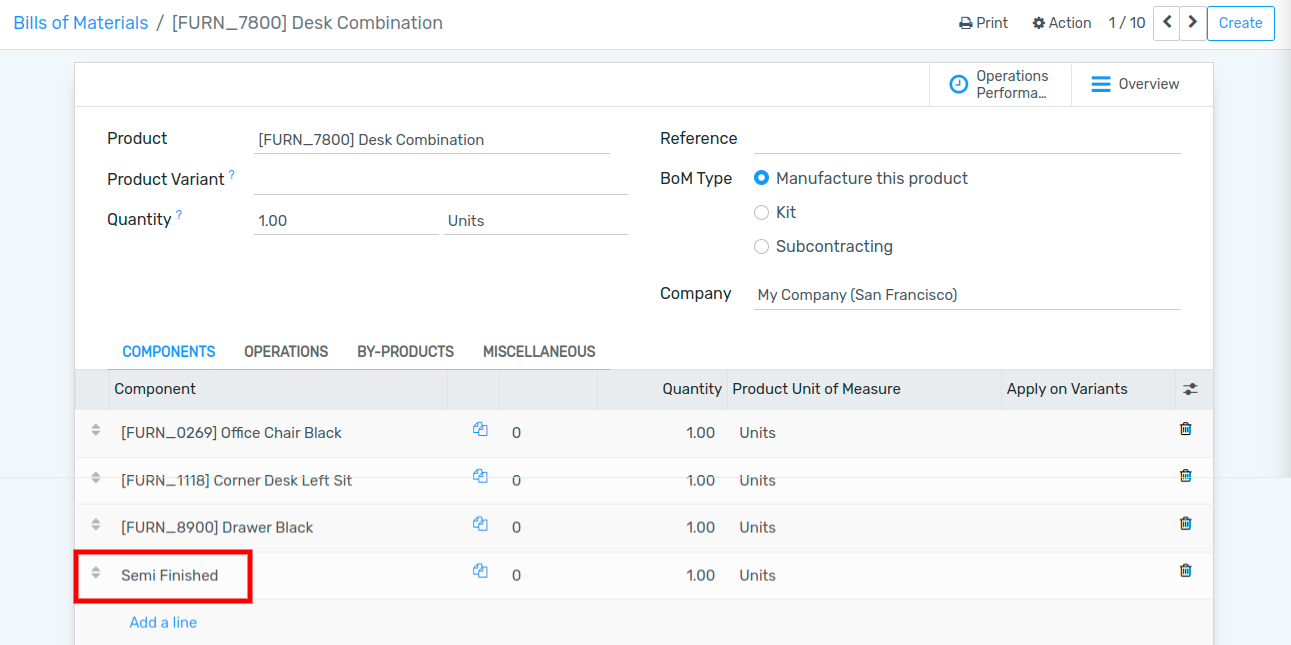
Task: Click the Product Variant field
Action: [441, 180]
